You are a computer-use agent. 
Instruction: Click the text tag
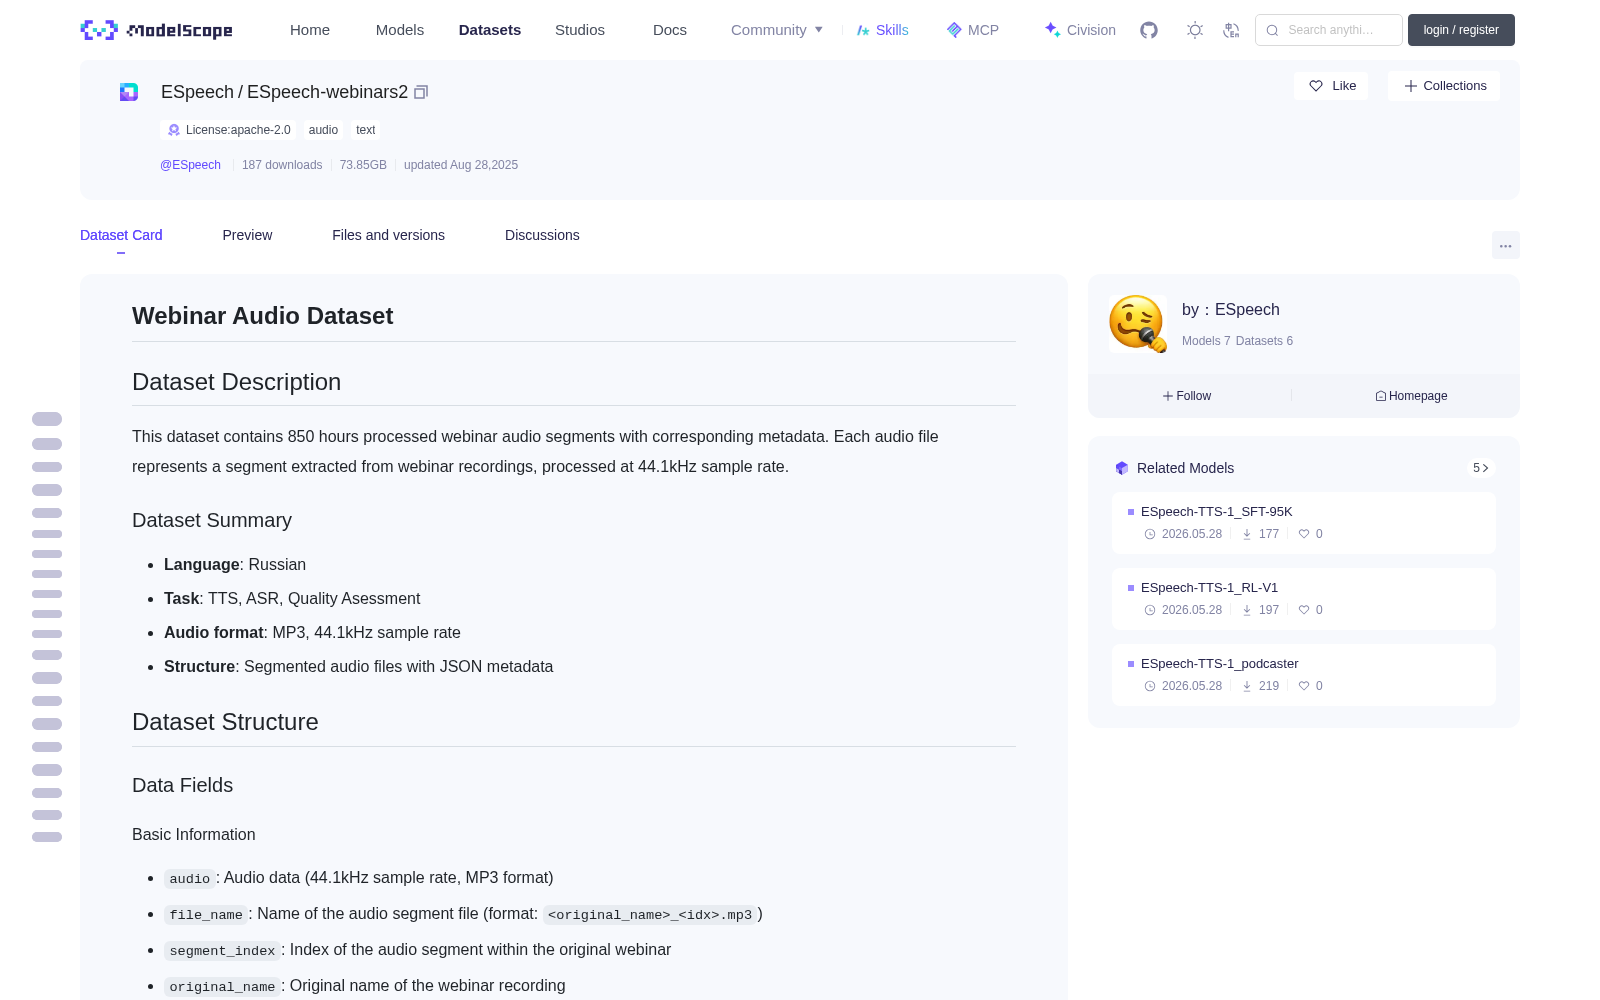[x=366, y=130]
